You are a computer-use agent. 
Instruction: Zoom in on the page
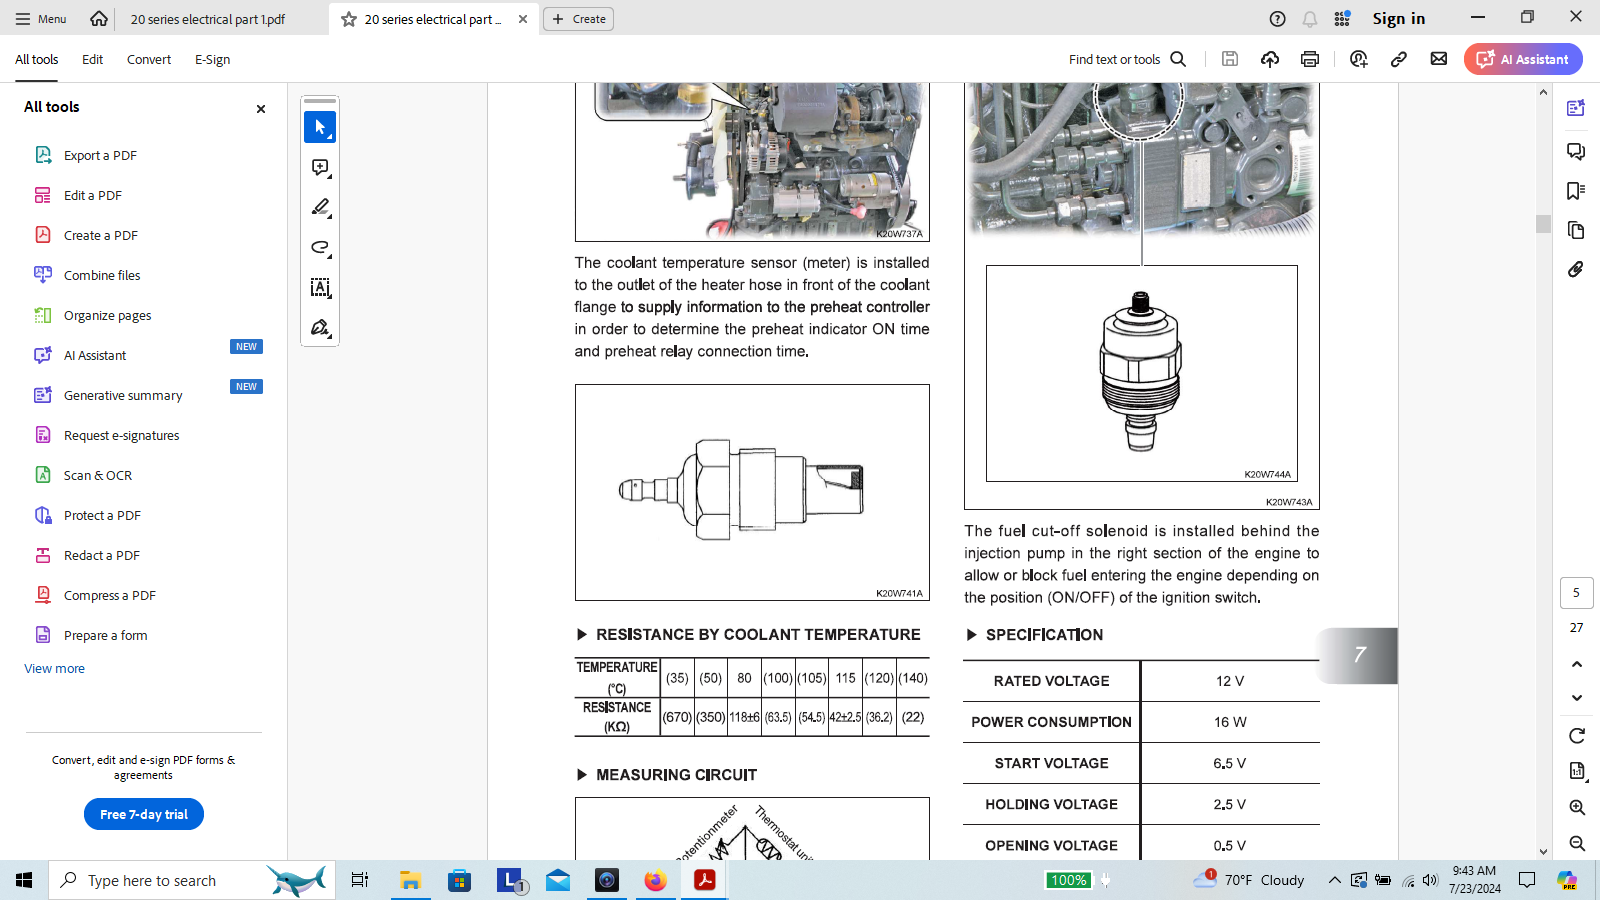[x=1577, y=807]
